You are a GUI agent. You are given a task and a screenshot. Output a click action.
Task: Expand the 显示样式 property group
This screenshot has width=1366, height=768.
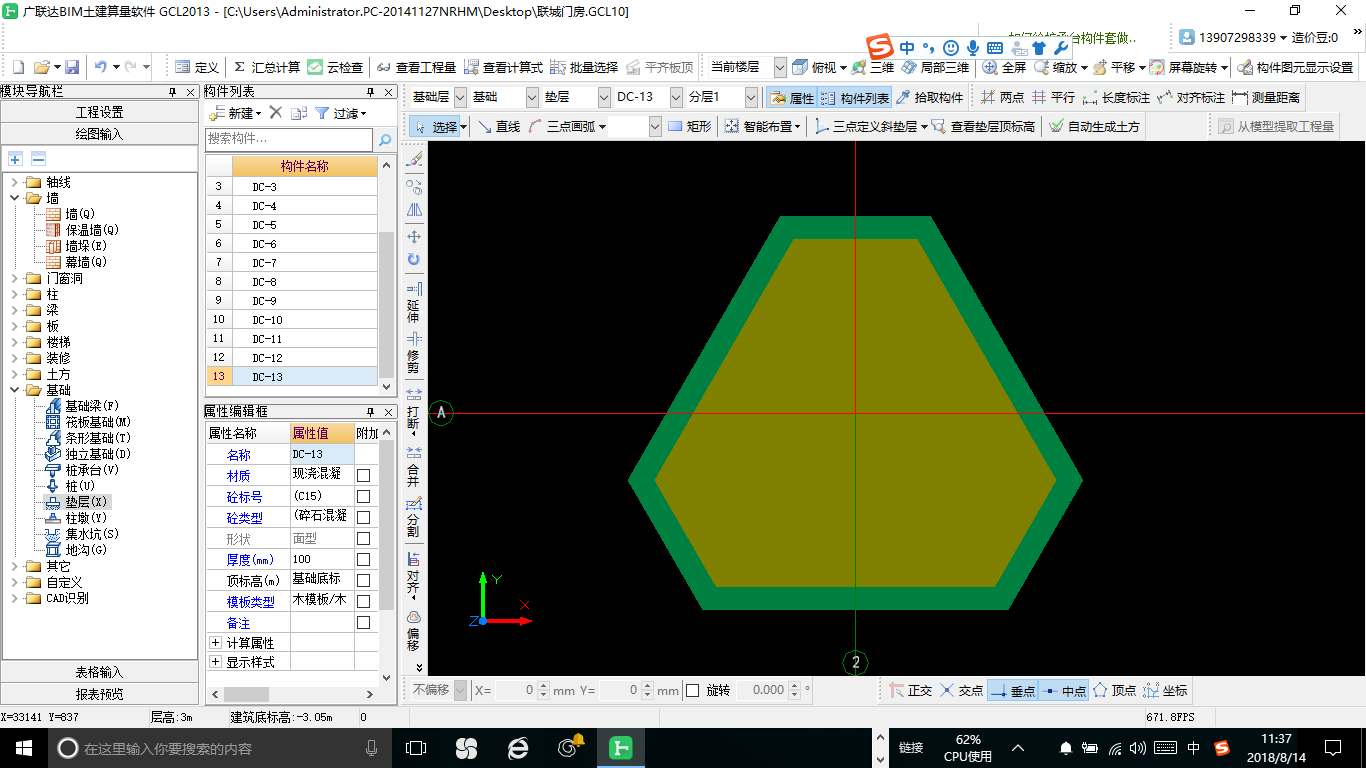click(x=215, y=662)
